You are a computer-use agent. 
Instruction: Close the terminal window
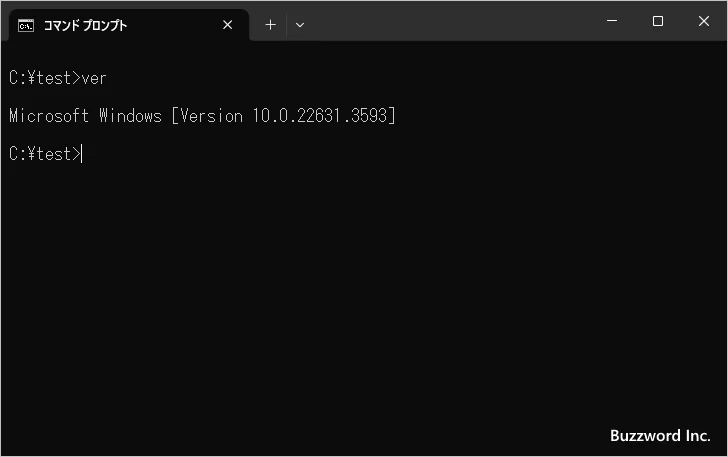click(x=704, y=21)
